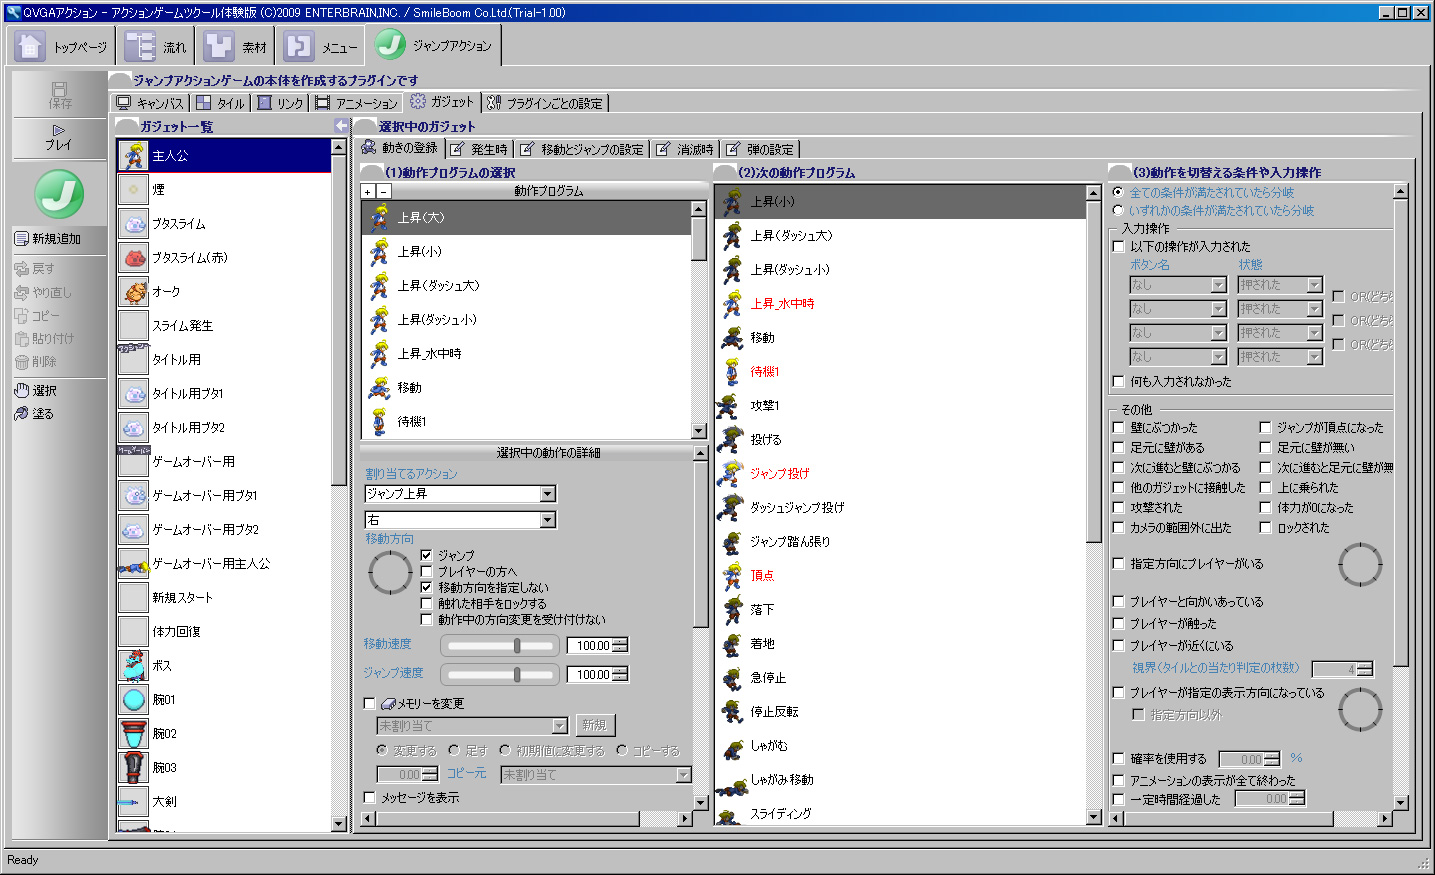1435x875 pixels.
Task: Click the プレイ (play) icon
Action: [x=59, y=138]
